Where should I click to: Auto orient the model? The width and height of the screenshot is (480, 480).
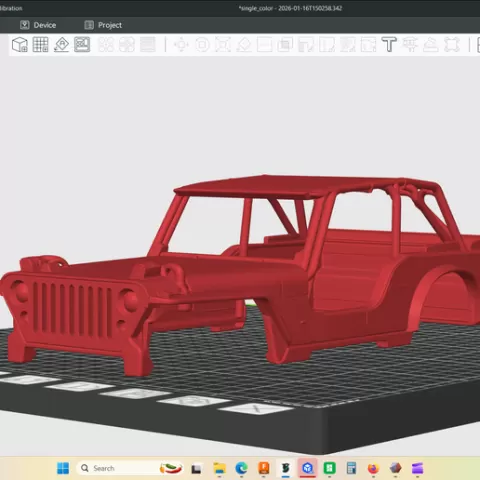(x=61, y=44)
